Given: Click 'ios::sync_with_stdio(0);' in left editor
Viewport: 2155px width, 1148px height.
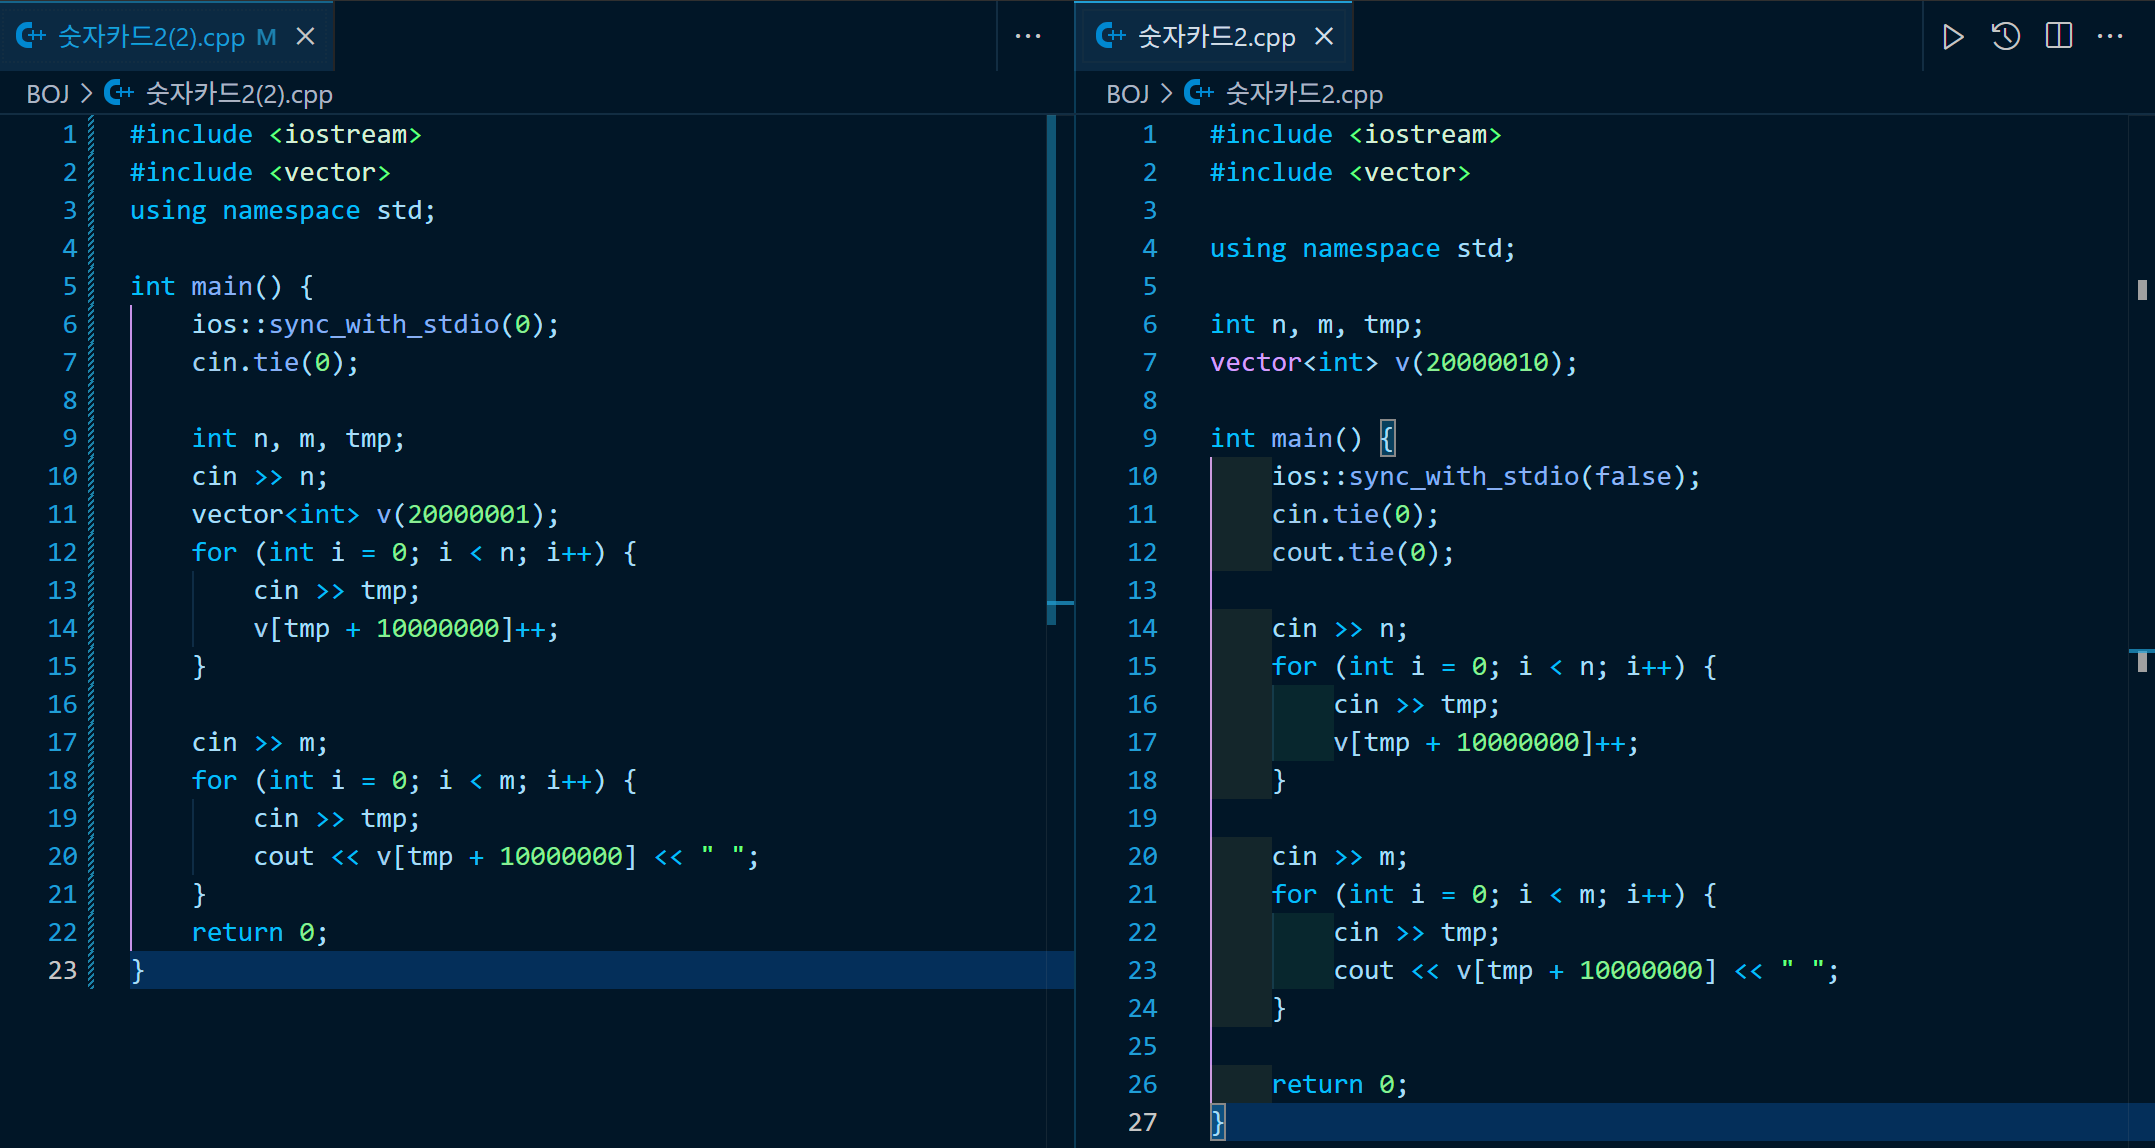Looking at the screenshot, I should [x=375, y=325].
